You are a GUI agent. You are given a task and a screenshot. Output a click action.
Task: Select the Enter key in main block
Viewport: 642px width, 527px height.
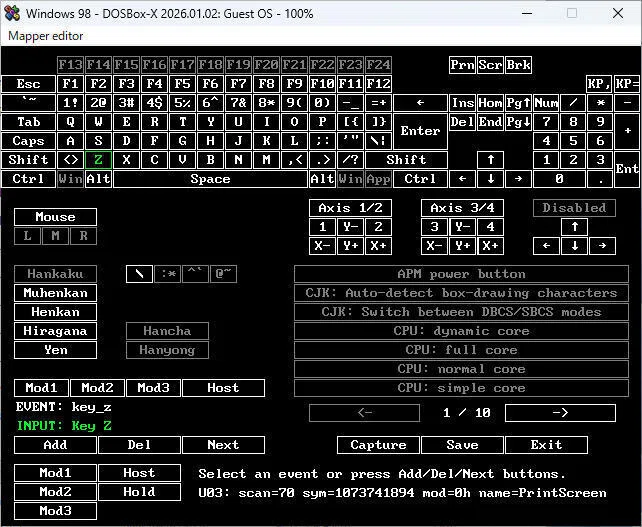tap(420, 131)
